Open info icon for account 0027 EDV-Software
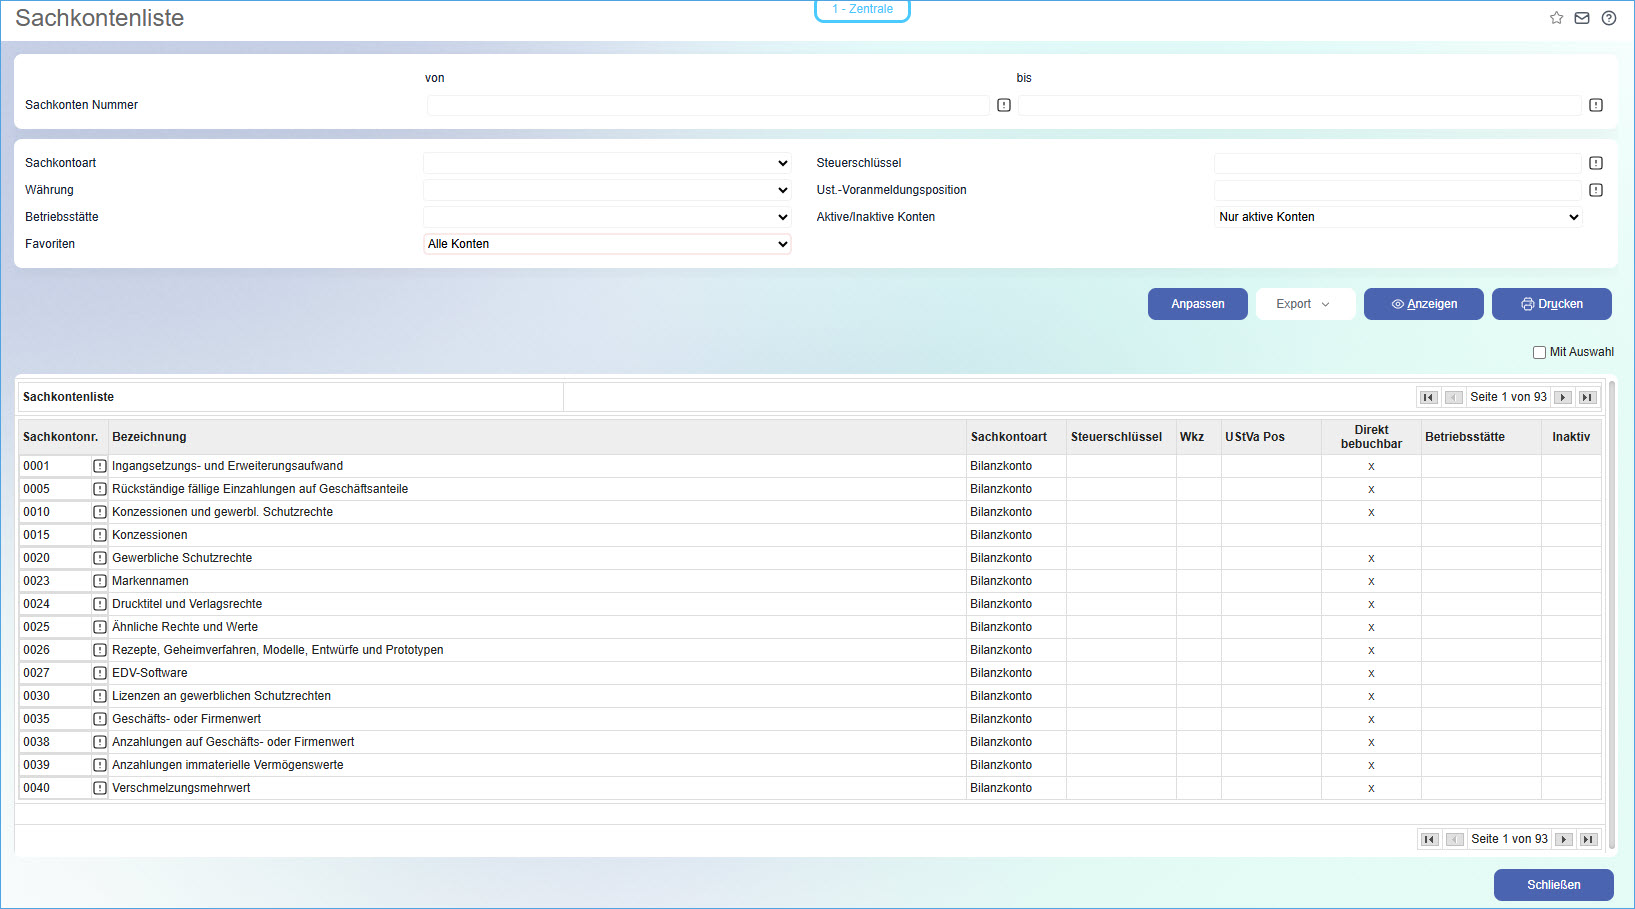This screenshot has height=909, width=1635. [x=100, y=673]
